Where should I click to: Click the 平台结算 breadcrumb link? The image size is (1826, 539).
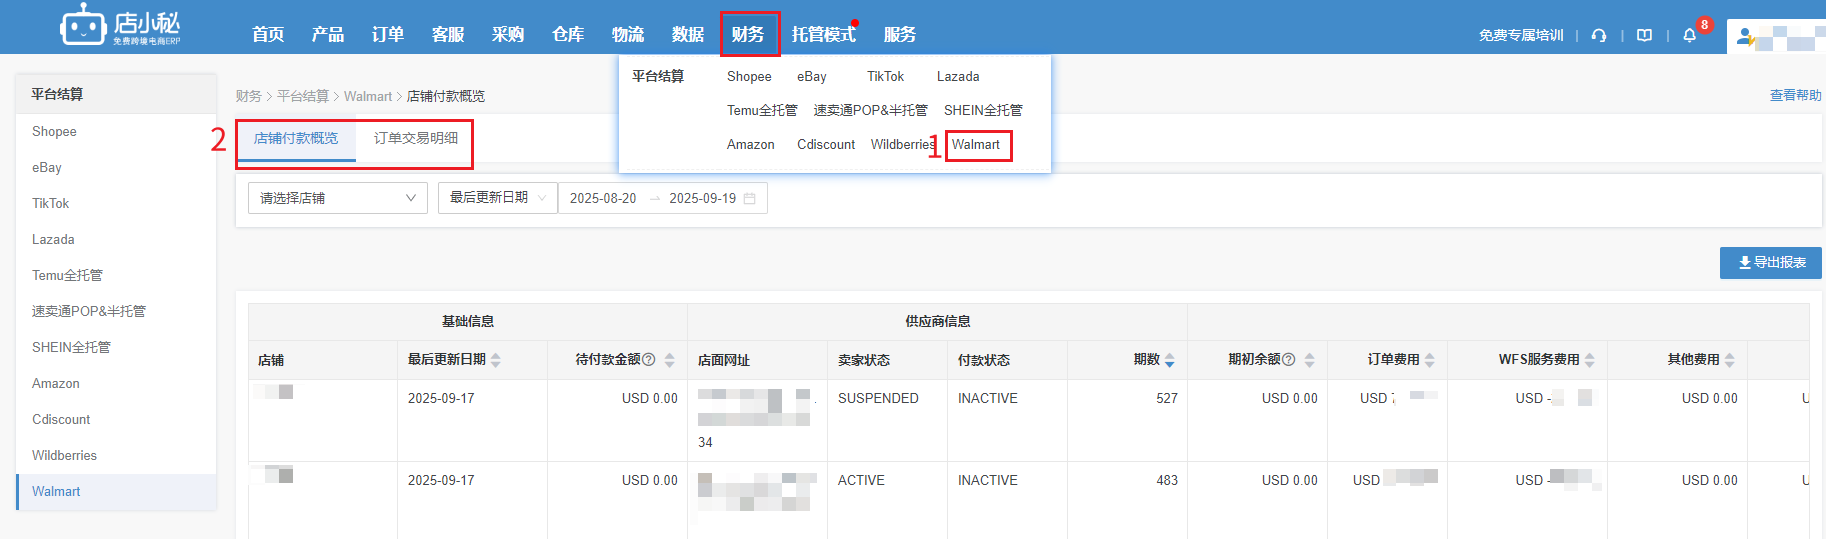[x=303, y=96]
